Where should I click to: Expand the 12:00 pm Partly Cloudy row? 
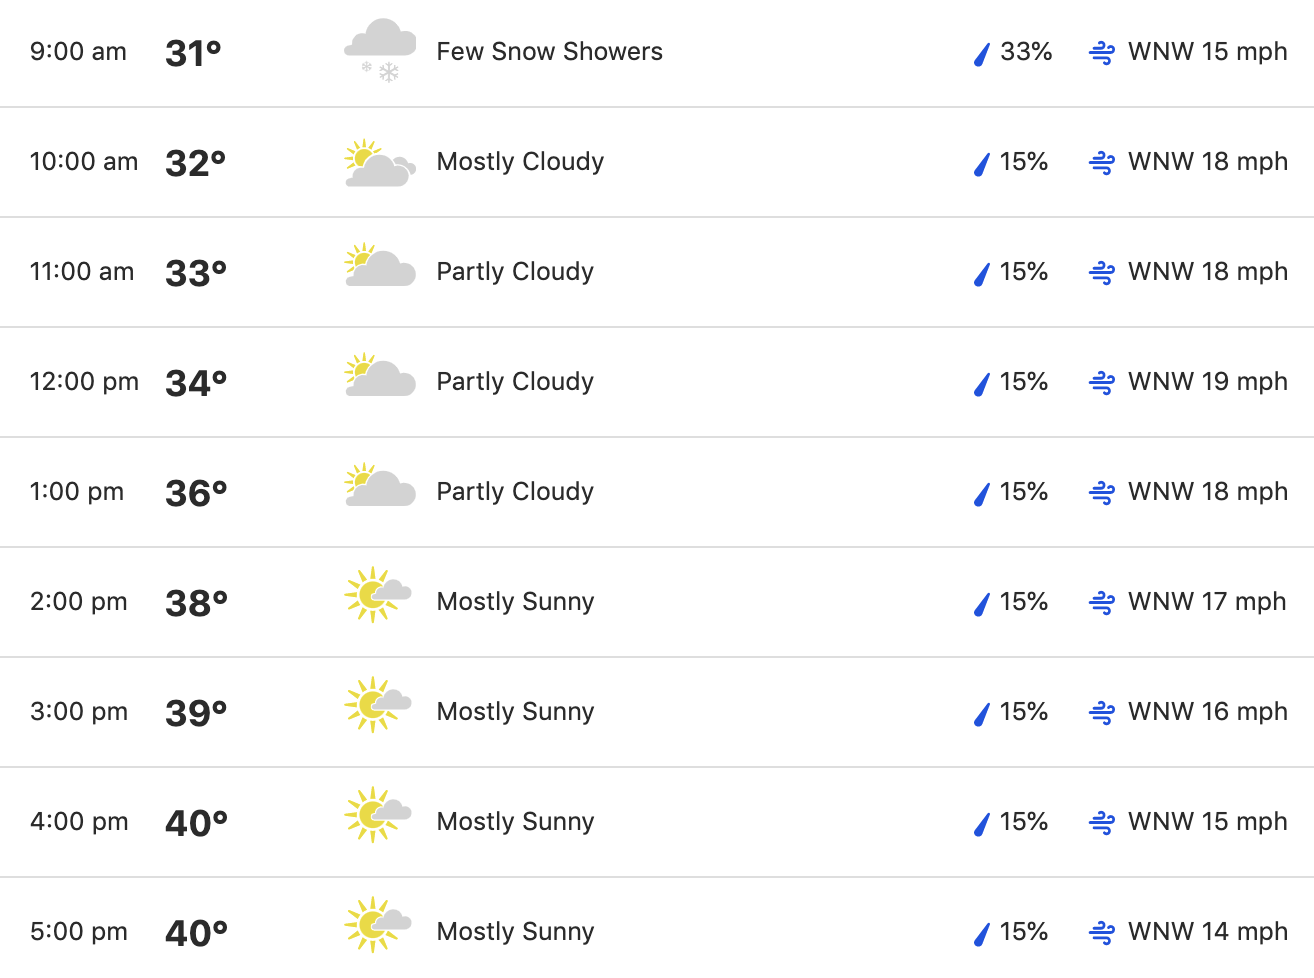[657, 382]
